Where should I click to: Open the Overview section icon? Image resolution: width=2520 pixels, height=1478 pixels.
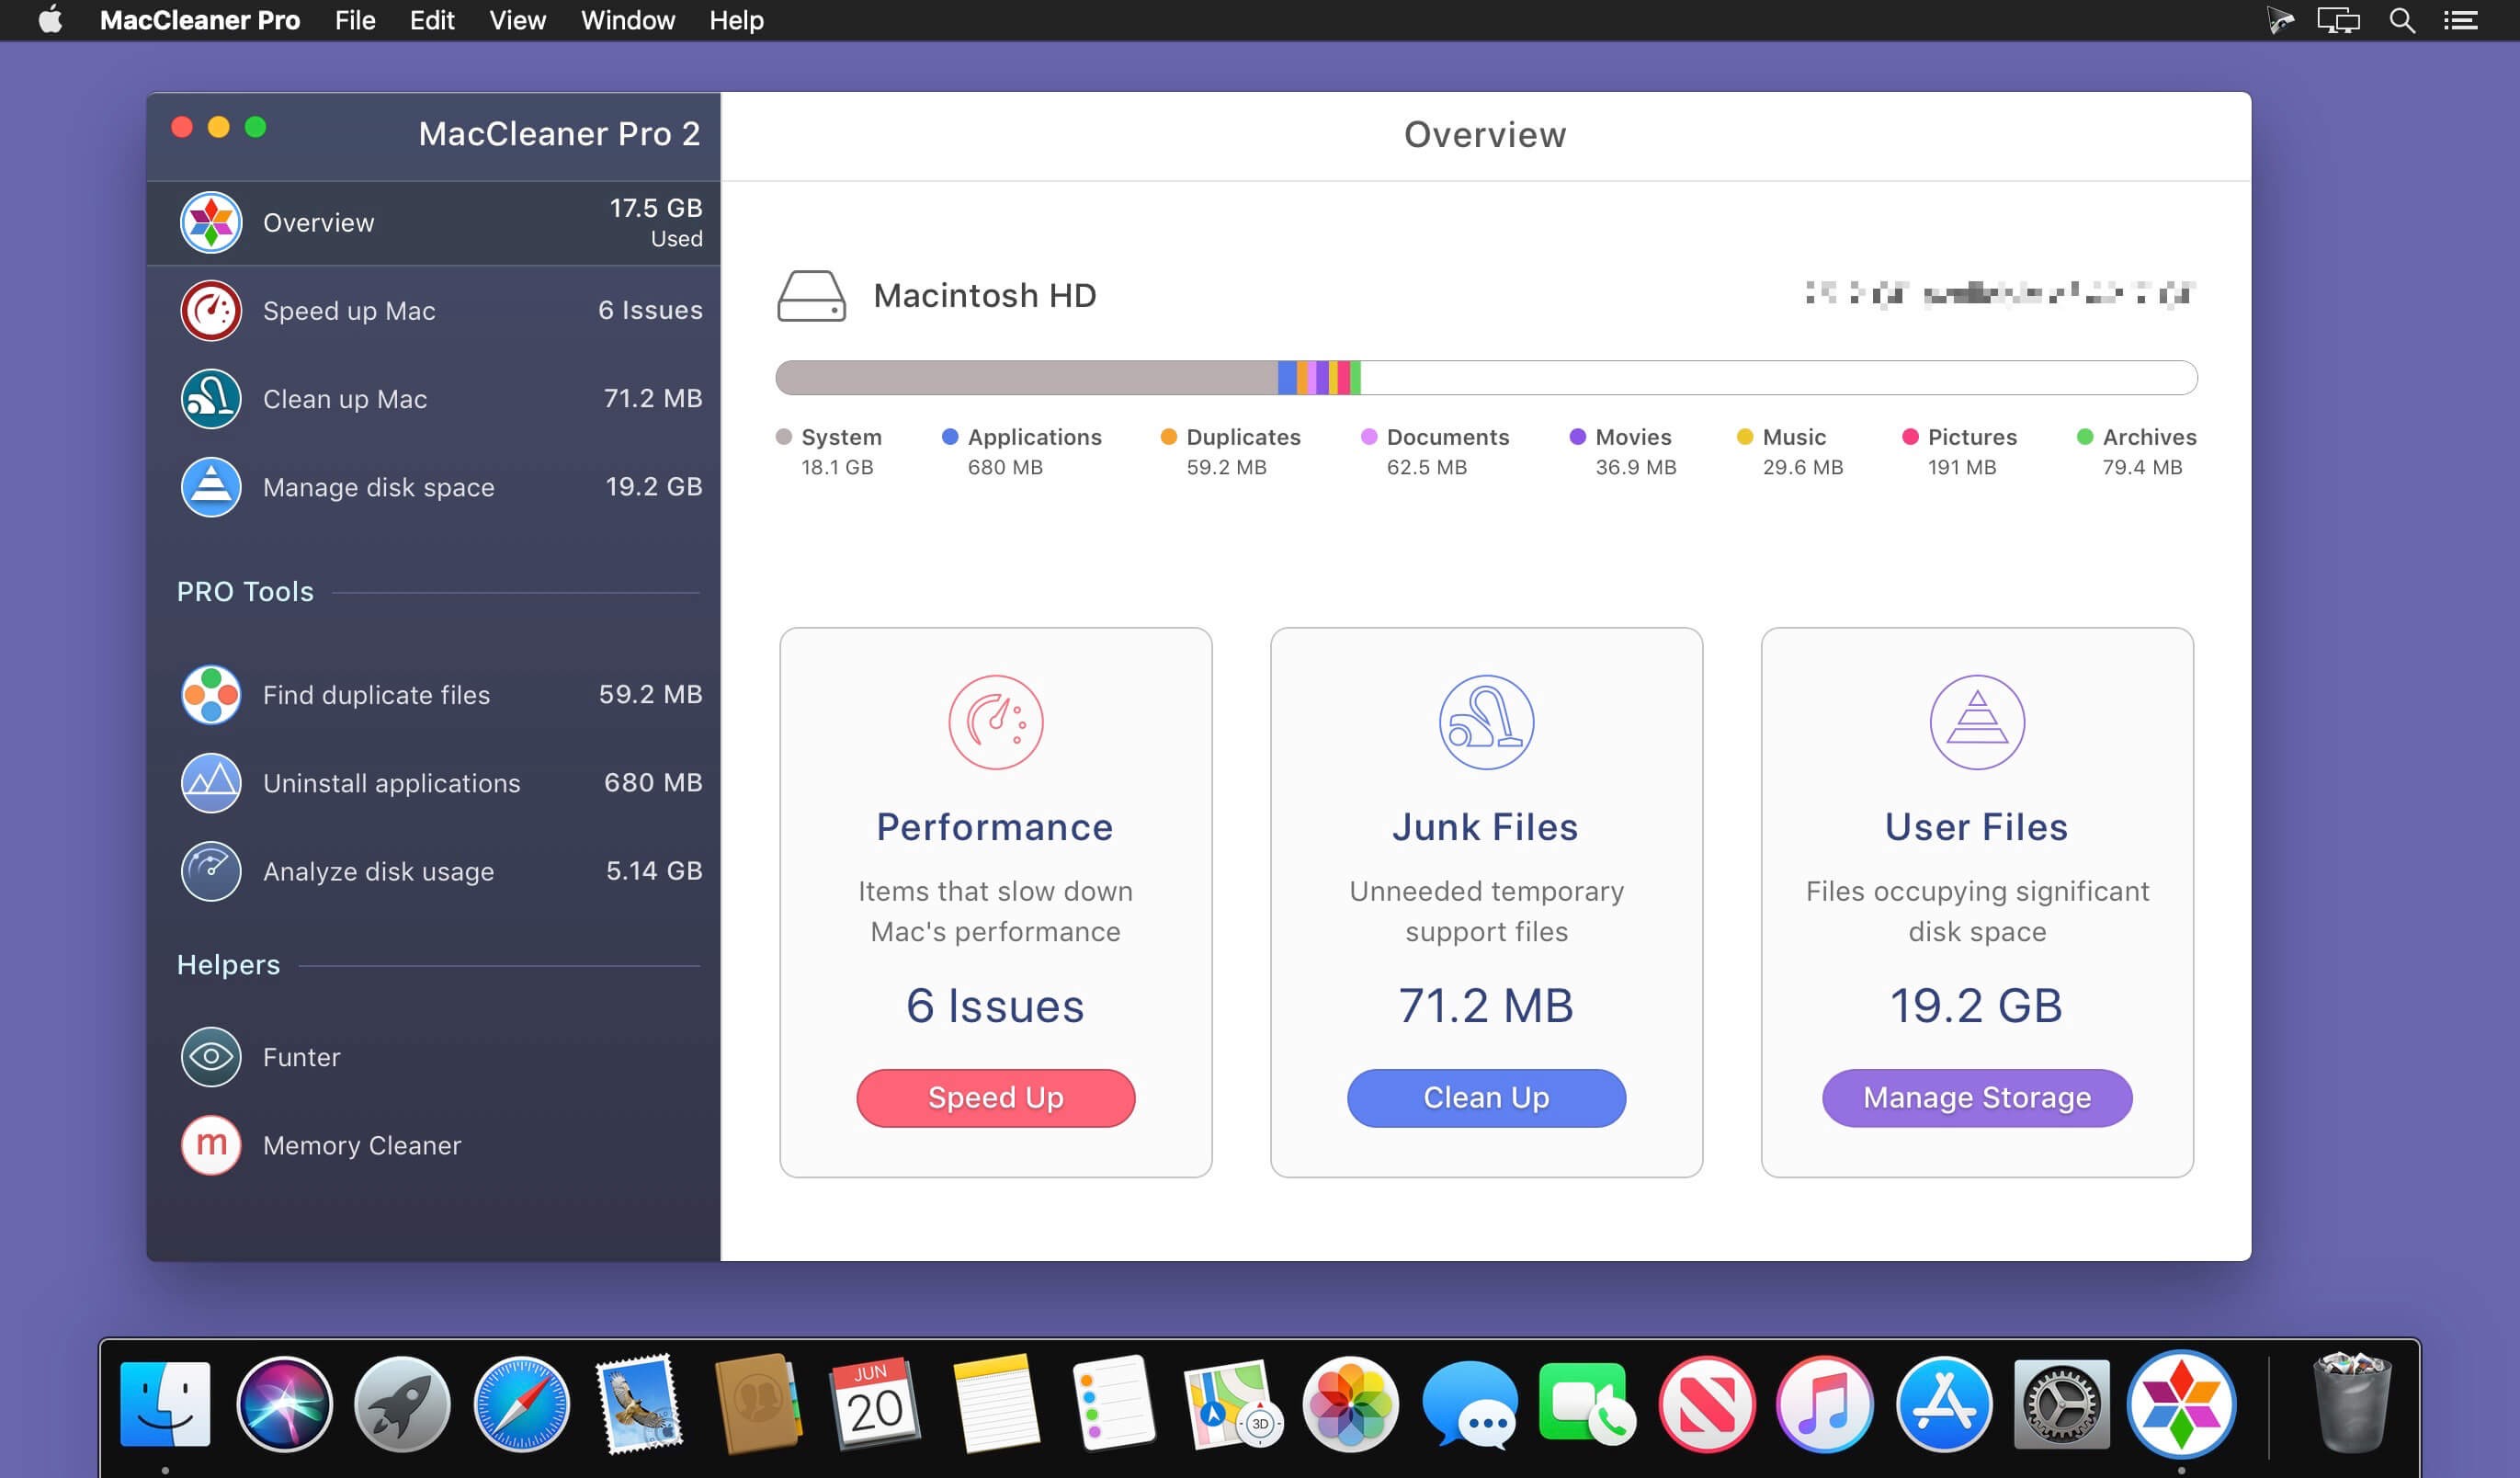coord(211,222)
